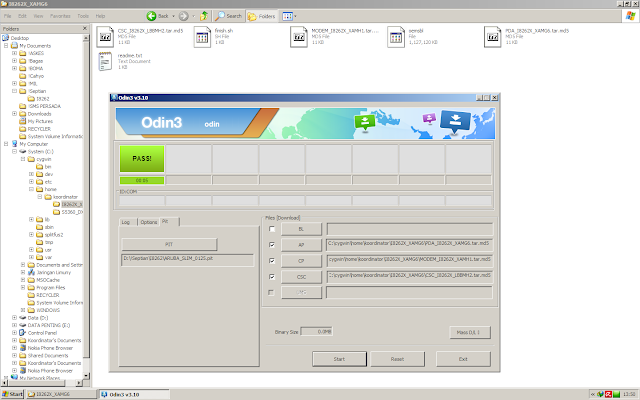The width and height of the screenshot is (640, 400).
Task: Collapse the !Septian folder node
Action: point(14,91)
